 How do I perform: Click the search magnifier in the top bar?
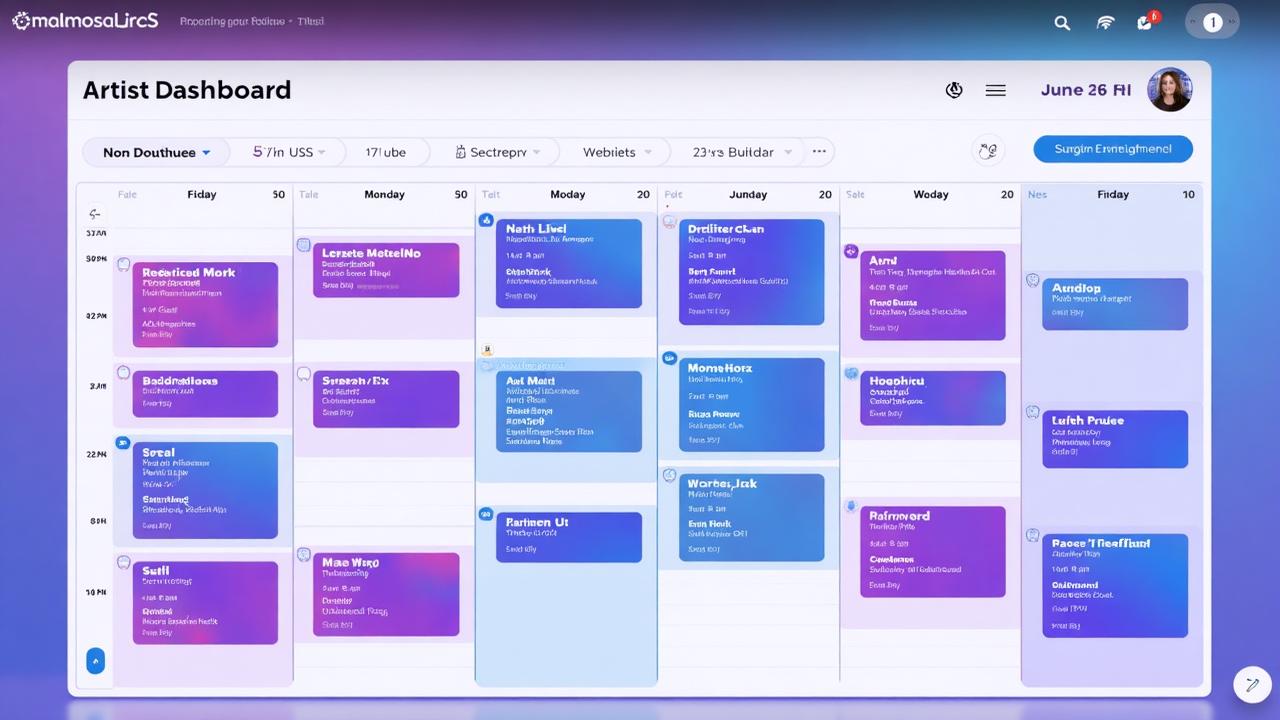pos(1062,23)
